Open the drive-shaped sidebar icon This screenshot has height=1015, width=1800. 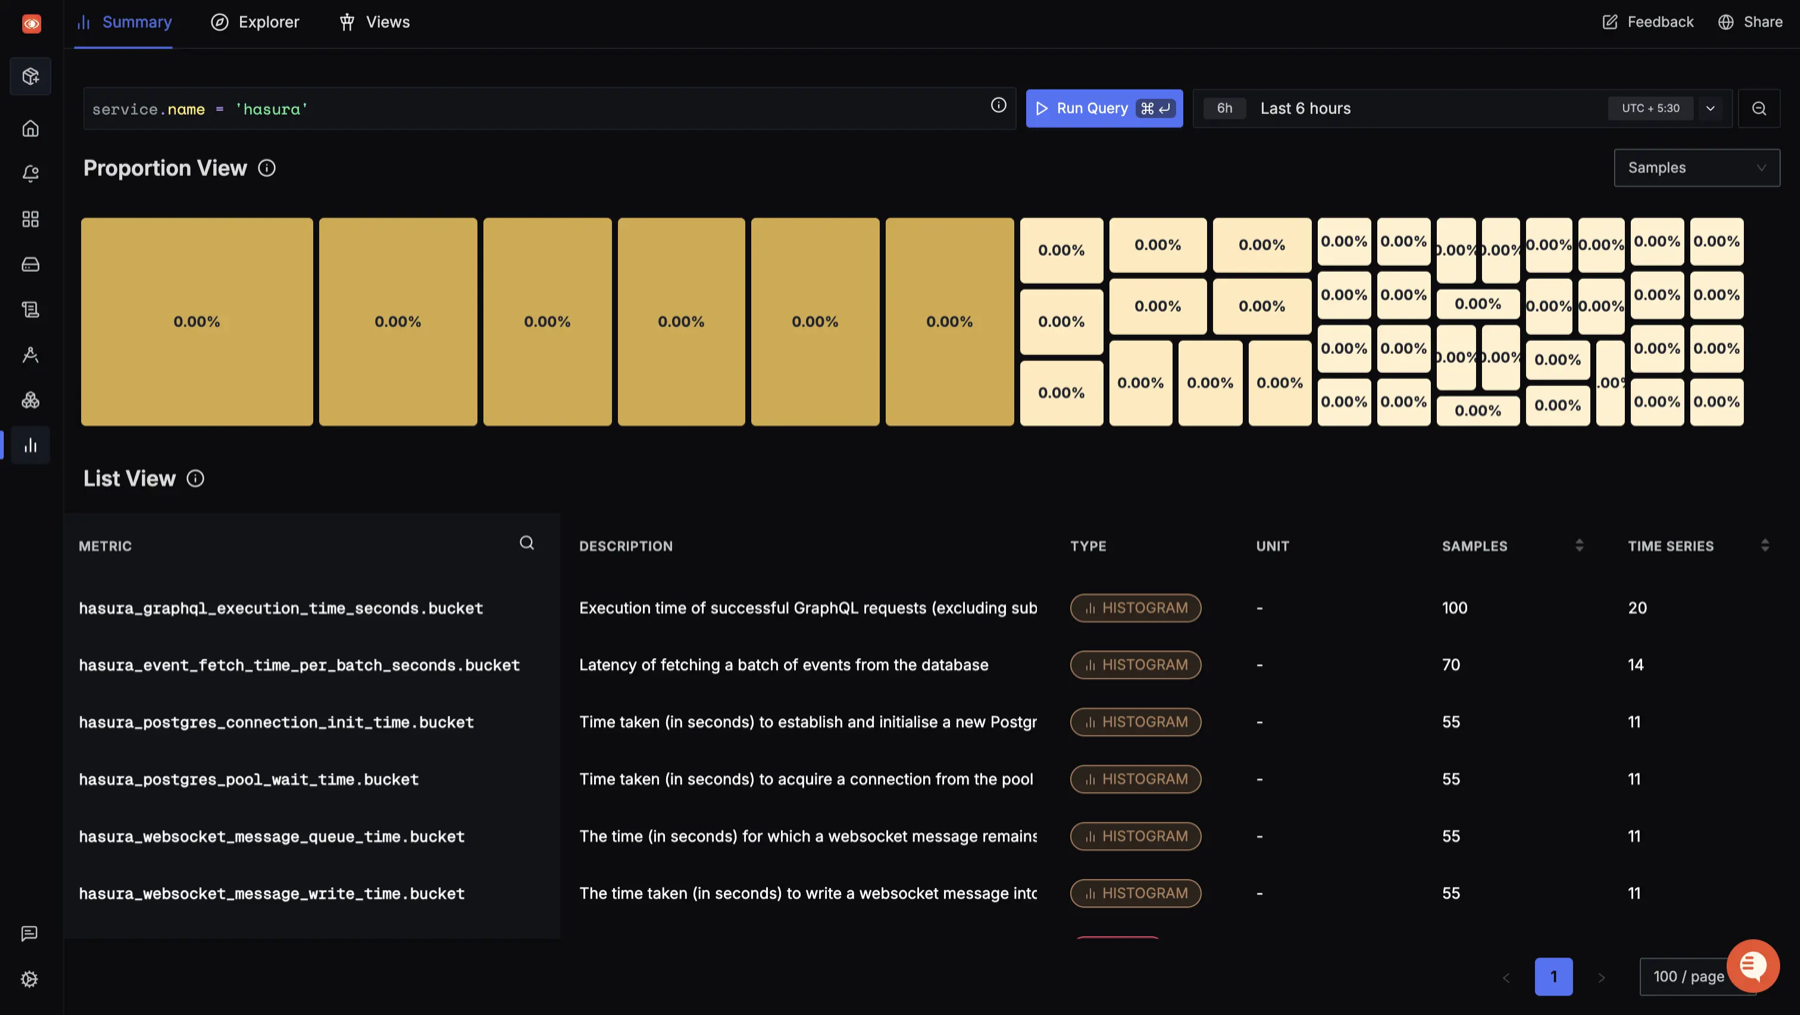pos(31,264)
